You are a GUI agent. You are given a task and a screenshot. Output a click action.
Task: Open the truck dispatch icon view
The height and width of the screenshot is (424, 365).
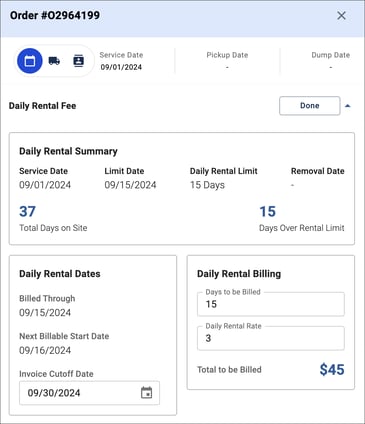click(54, 61)
